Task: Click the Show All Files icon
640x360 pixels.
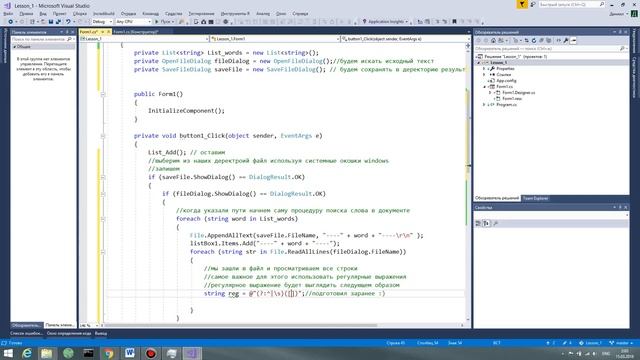Action: click(x=549, y=40)
